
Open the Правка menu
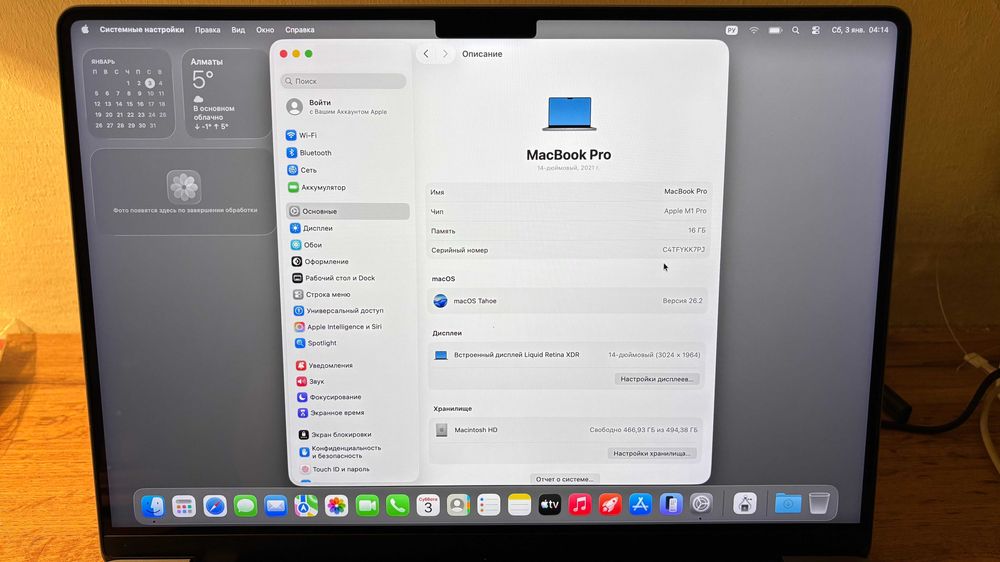click(x=207, y=30)
